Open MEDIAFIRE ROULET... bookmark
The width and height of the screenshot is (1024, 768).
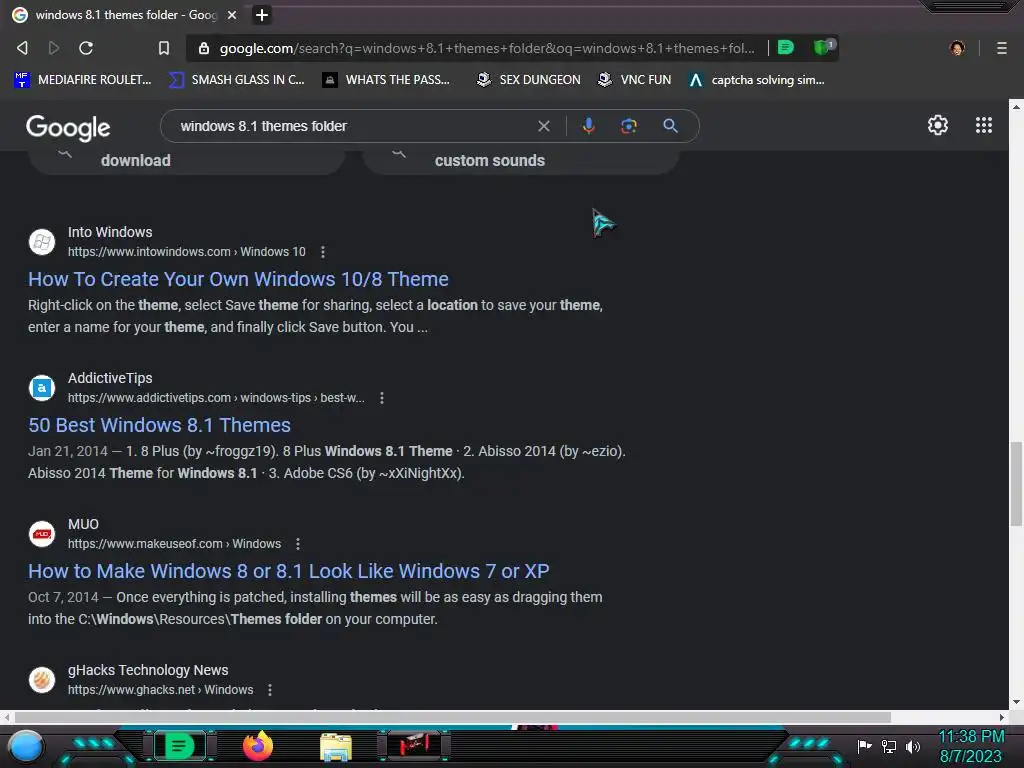tap(82, 80)
